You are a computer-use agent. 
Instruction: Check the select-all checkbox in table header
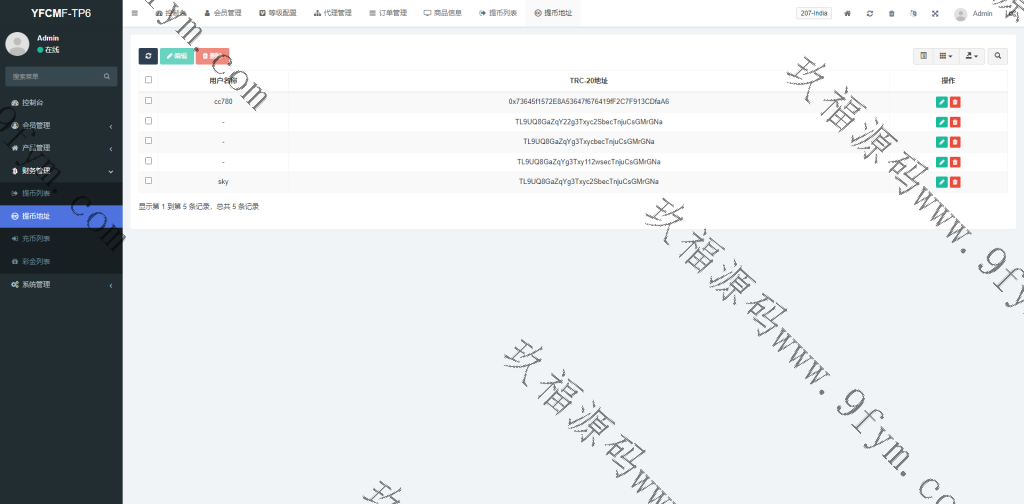pos(149,80)
